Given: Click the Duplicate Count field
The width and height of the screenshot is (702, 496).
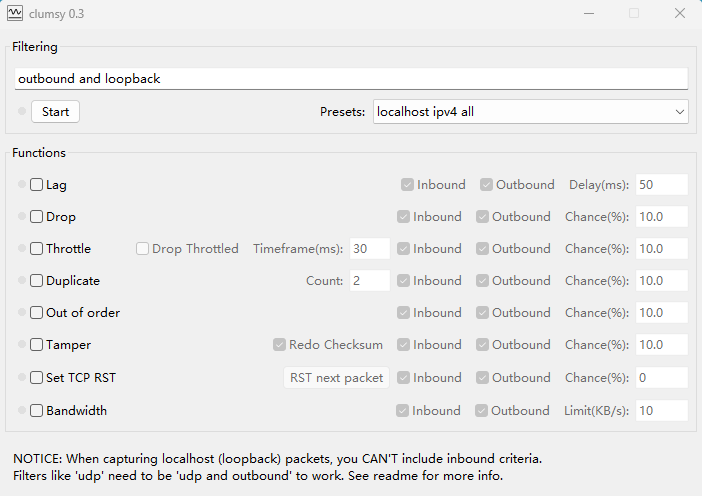Looking at the screenshot, I should [370, 281].
